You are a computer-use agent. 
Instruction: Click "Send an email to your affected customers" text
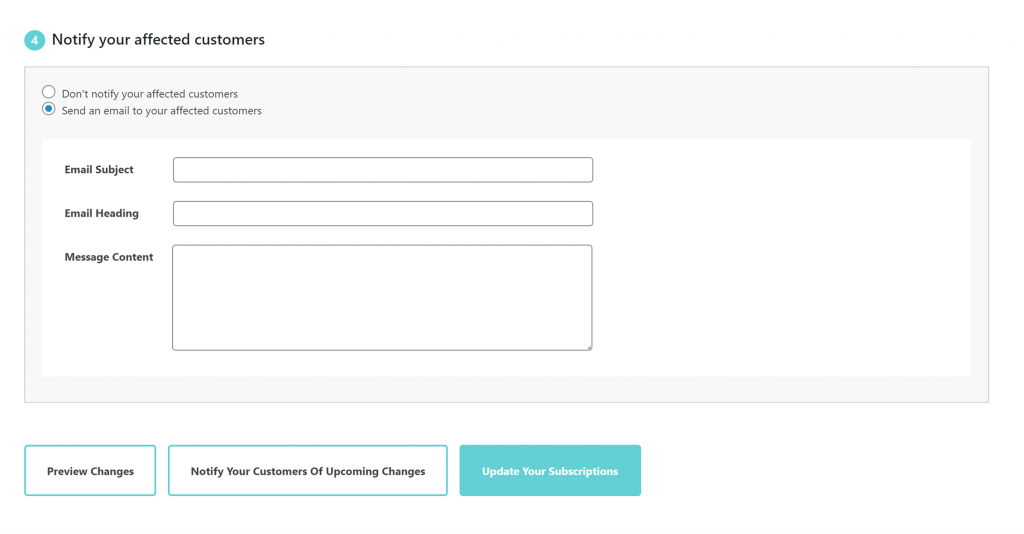[x=161, y=111]
